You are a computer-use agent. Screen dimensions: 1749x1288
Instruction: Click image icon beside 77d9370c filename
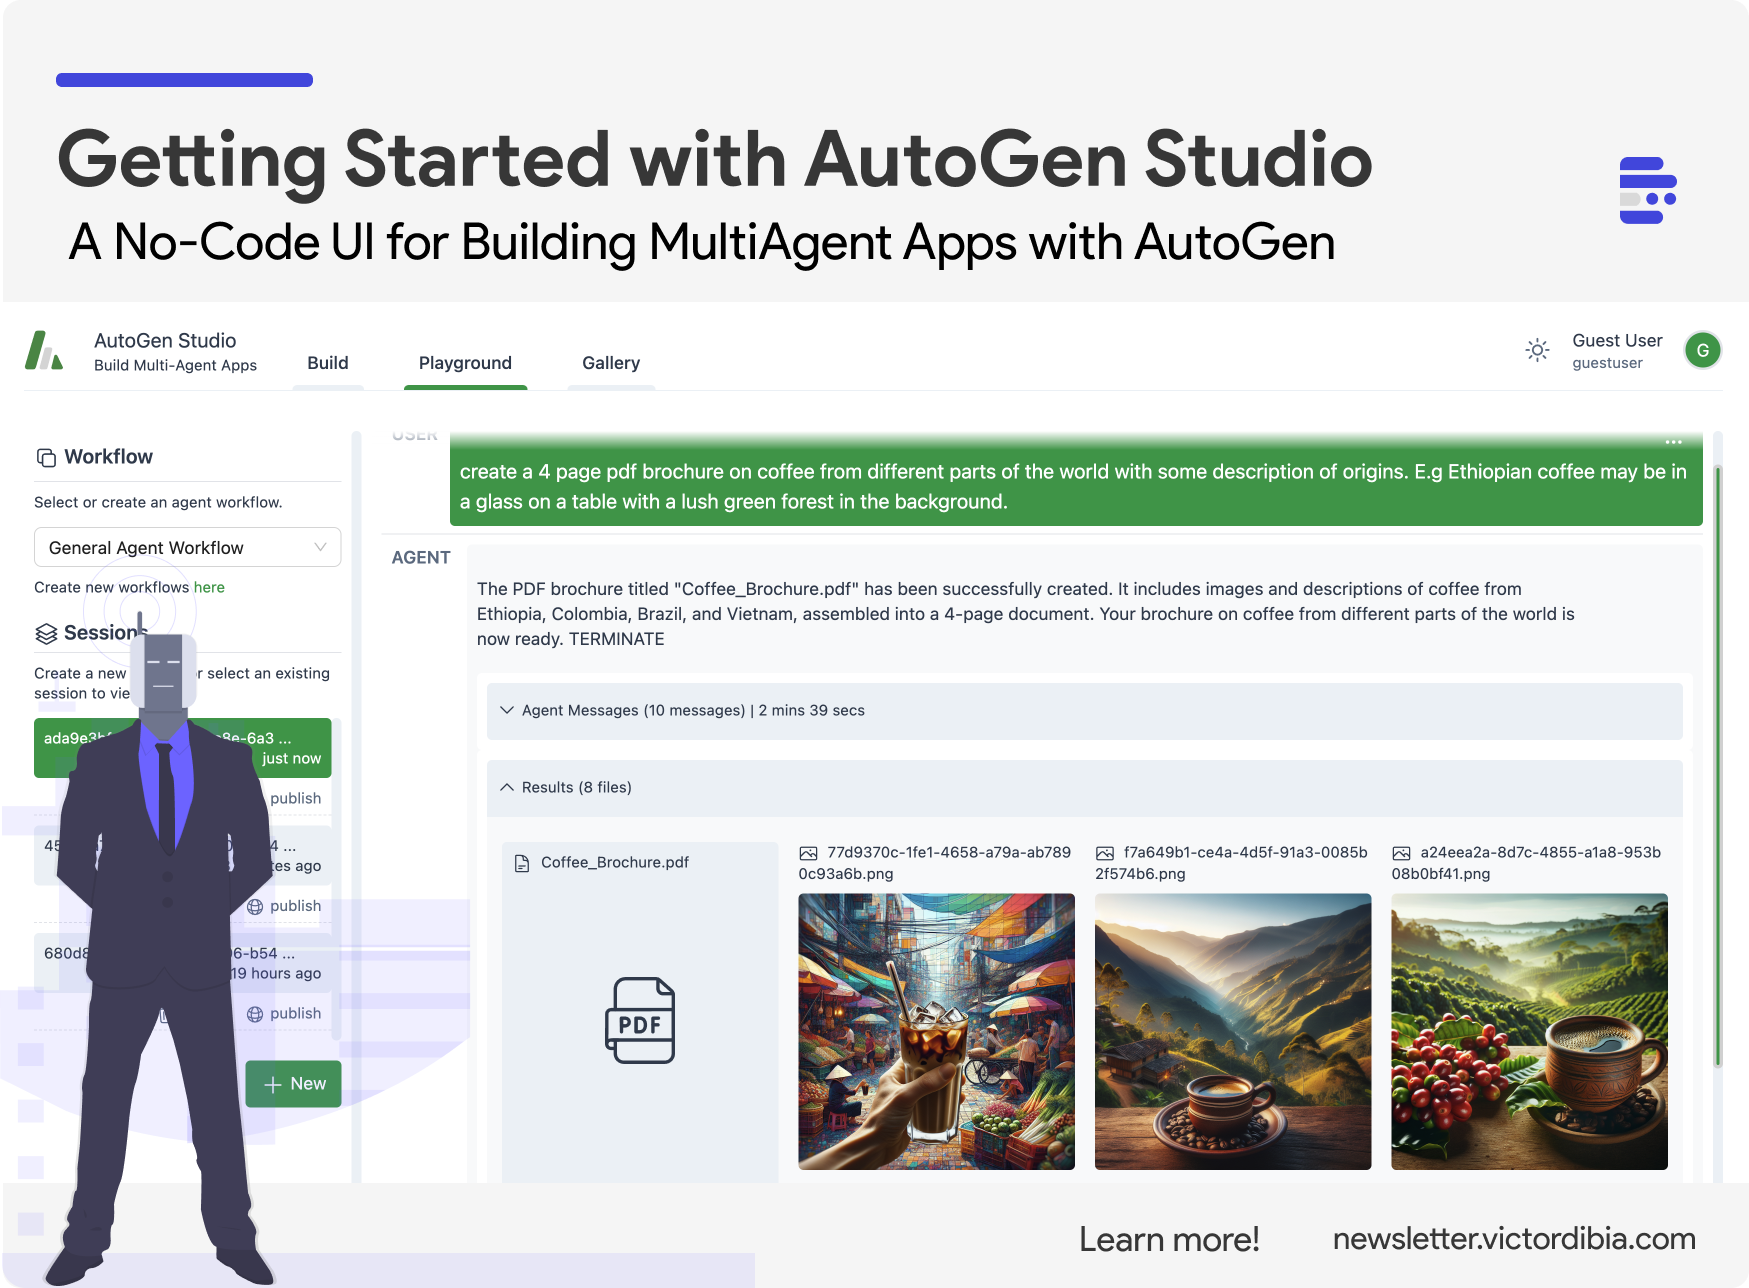808,853
